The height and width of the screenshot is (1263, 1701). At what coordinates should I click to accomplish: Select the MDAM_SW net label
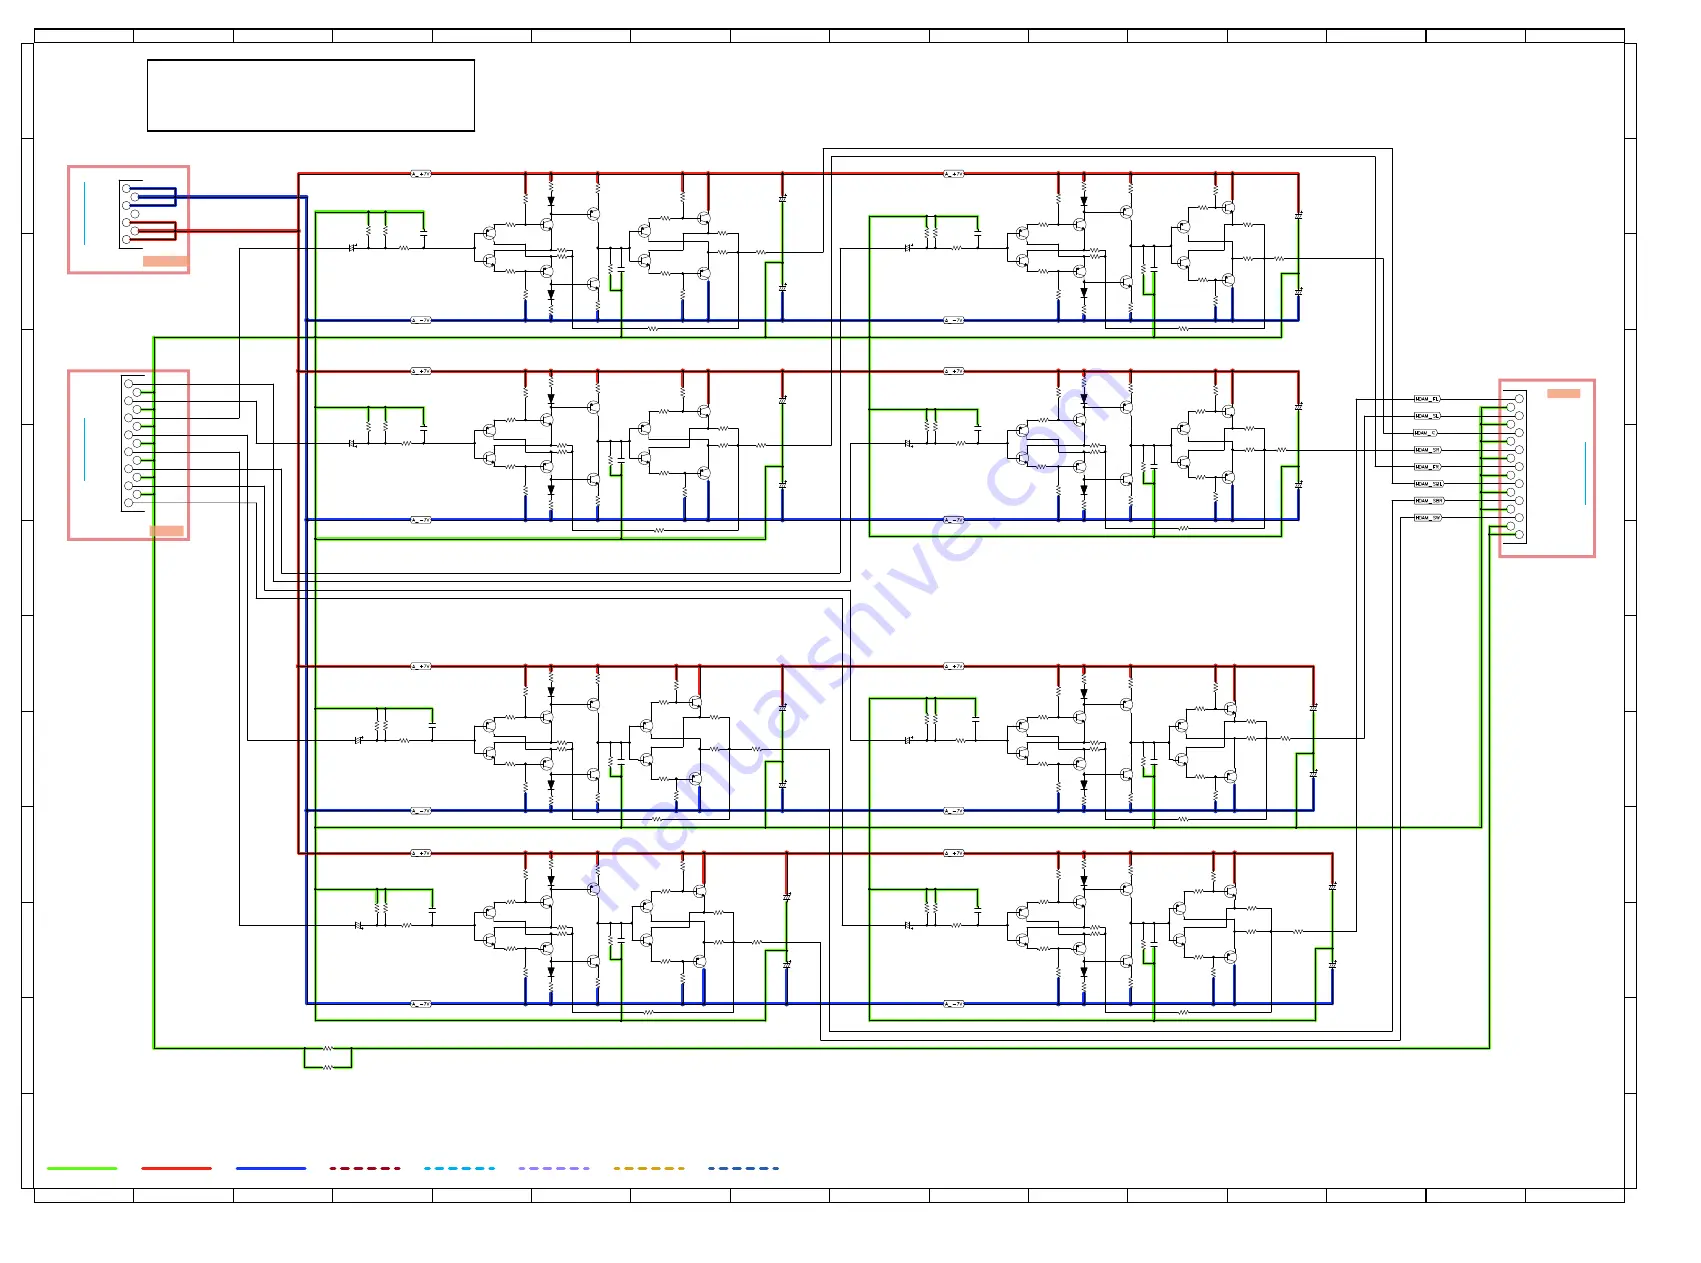pos(1428,518)
